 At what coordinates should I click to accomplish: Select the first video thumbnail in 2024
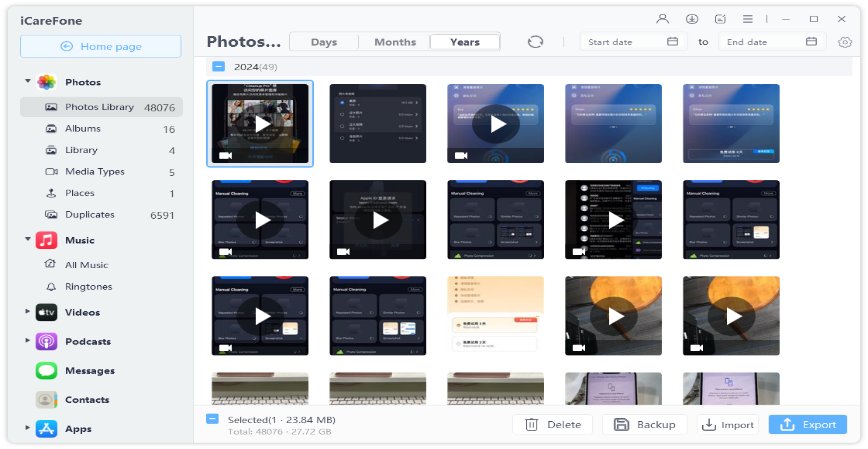260,123
